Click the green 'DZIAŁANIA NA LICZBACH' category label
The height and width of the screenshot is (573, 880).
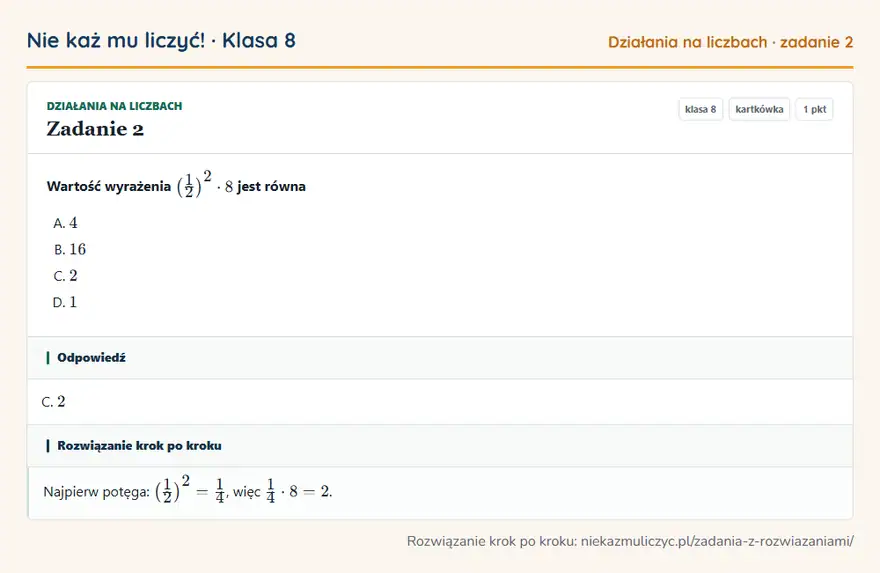click(x=114, y=106)
